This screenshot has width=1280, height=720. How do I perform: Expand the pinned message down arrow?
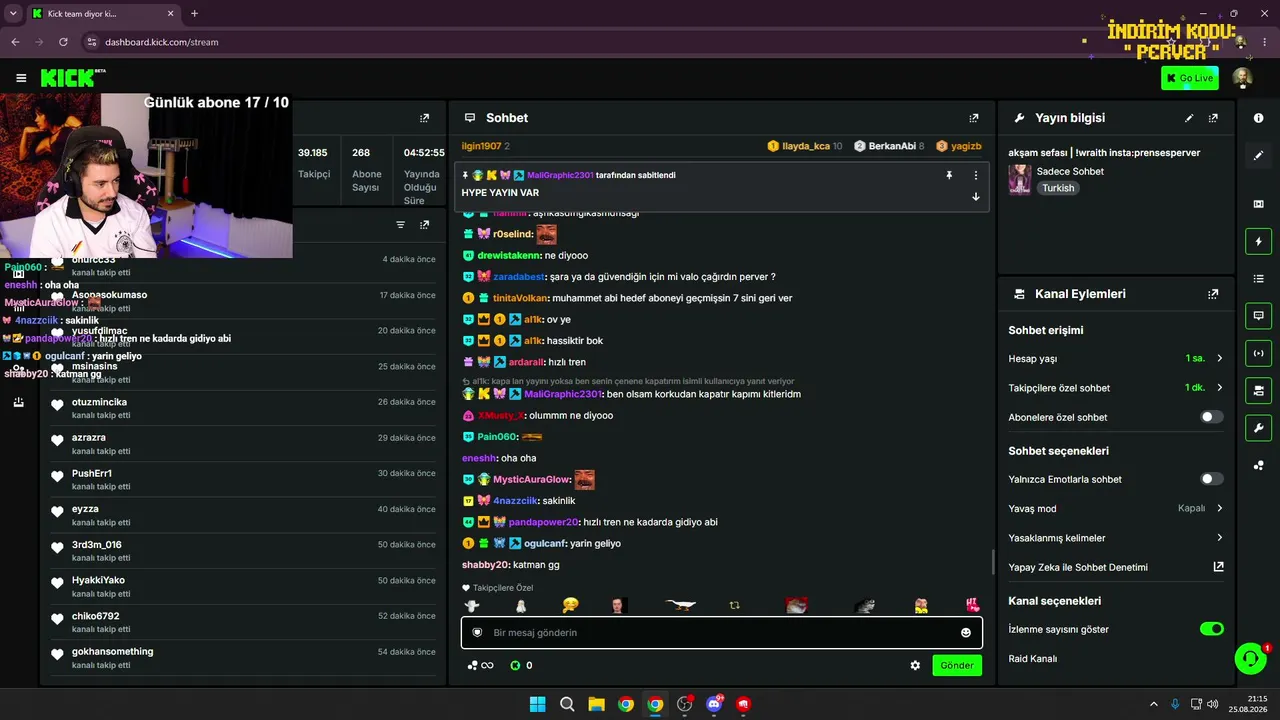976,196
